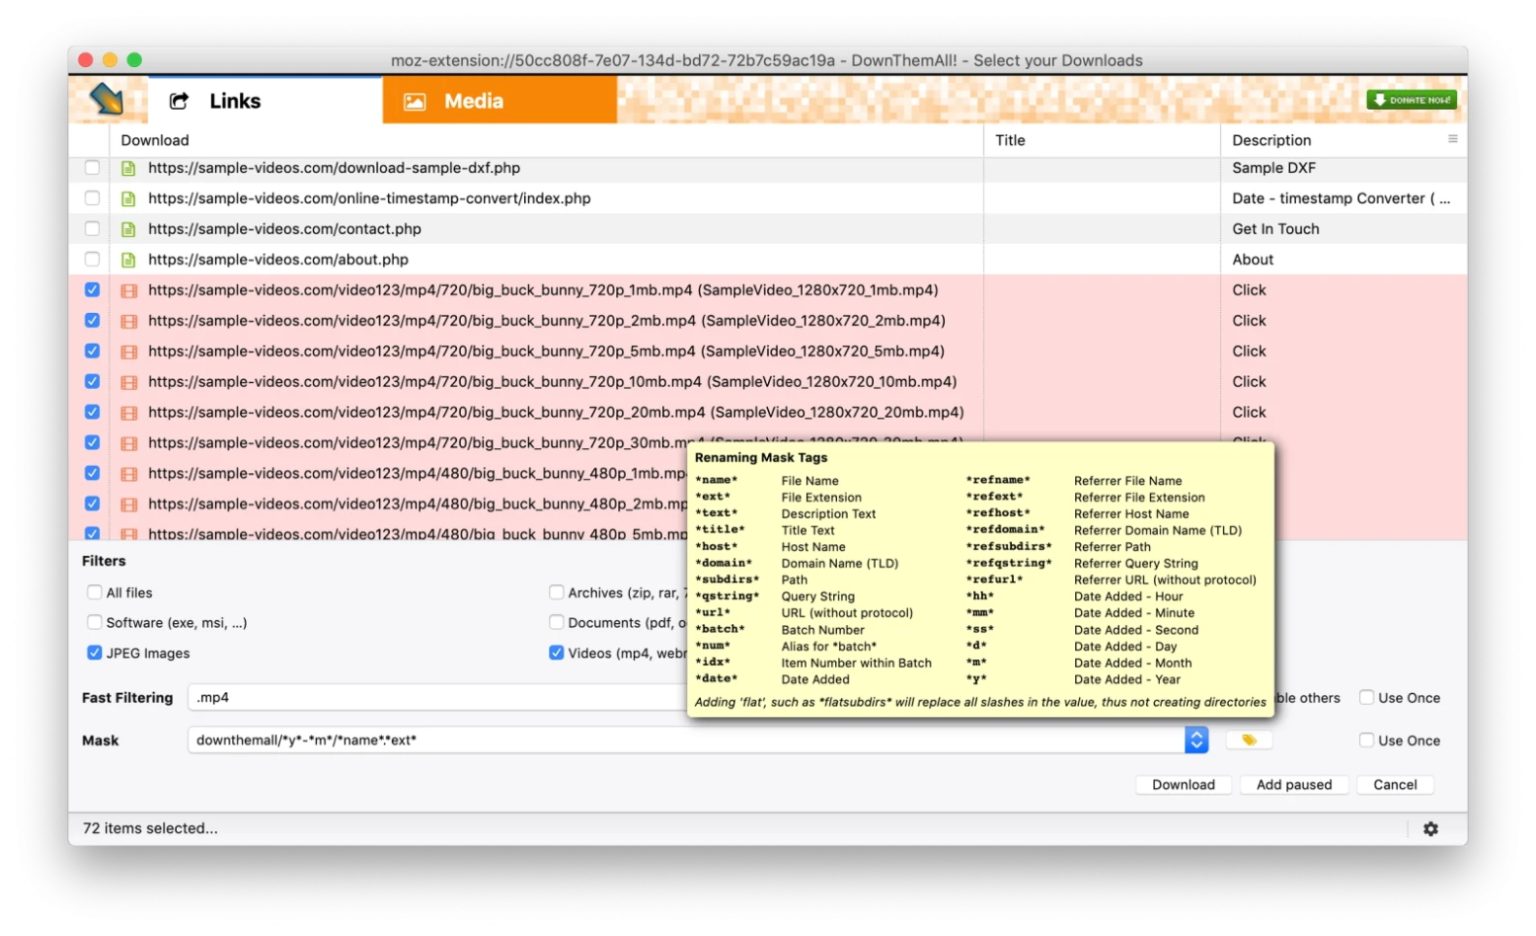This screenshot has height=936, width=1536.
Task: Open the column chooser hamburger icon
Action: tap(1455, 140)
